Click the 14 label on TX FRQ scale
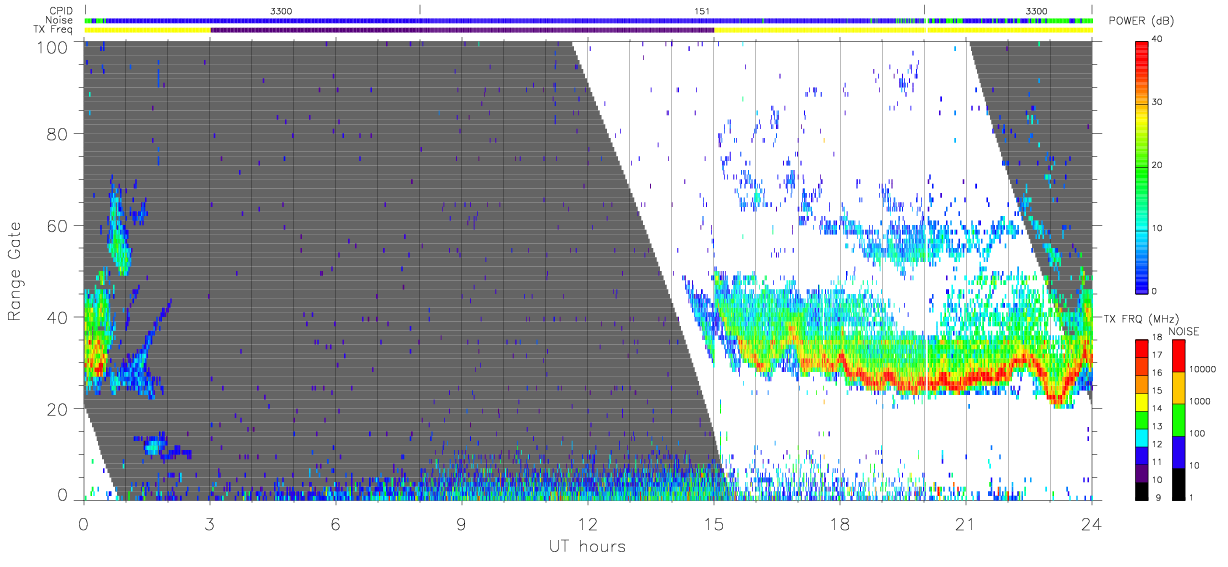1228x567 pixels. click(1158, 409)
